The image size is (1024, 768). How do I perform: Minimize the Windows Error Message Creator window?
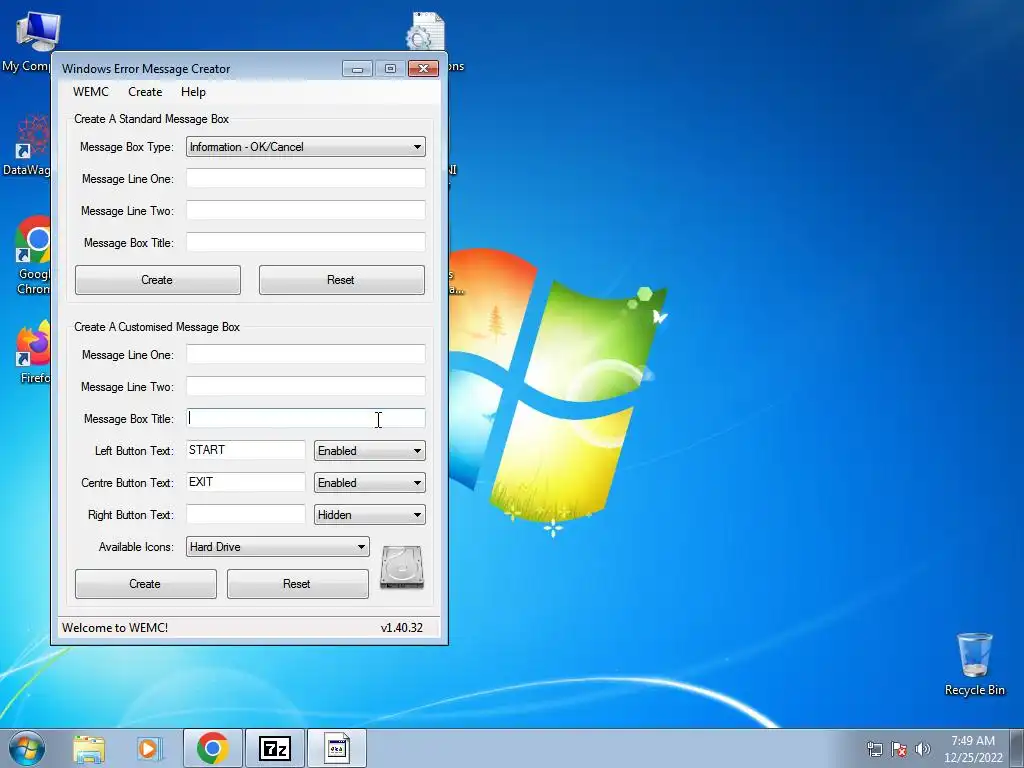(357, 69)
